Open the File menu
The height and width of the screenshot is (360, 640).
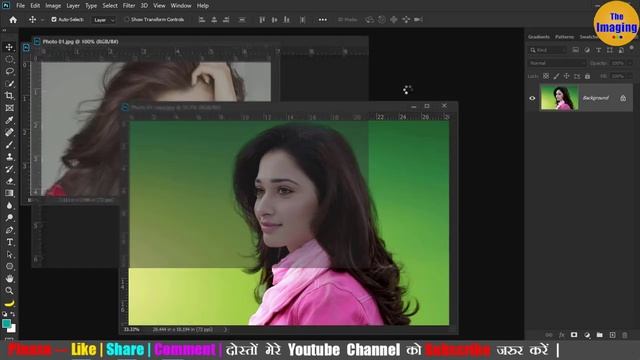click(x=20, y=6)
